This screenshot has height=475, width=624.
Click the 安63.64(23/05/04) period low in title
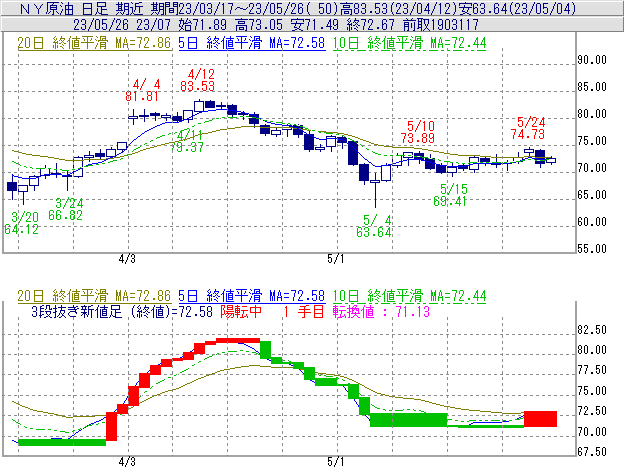(x=517, y=8)
